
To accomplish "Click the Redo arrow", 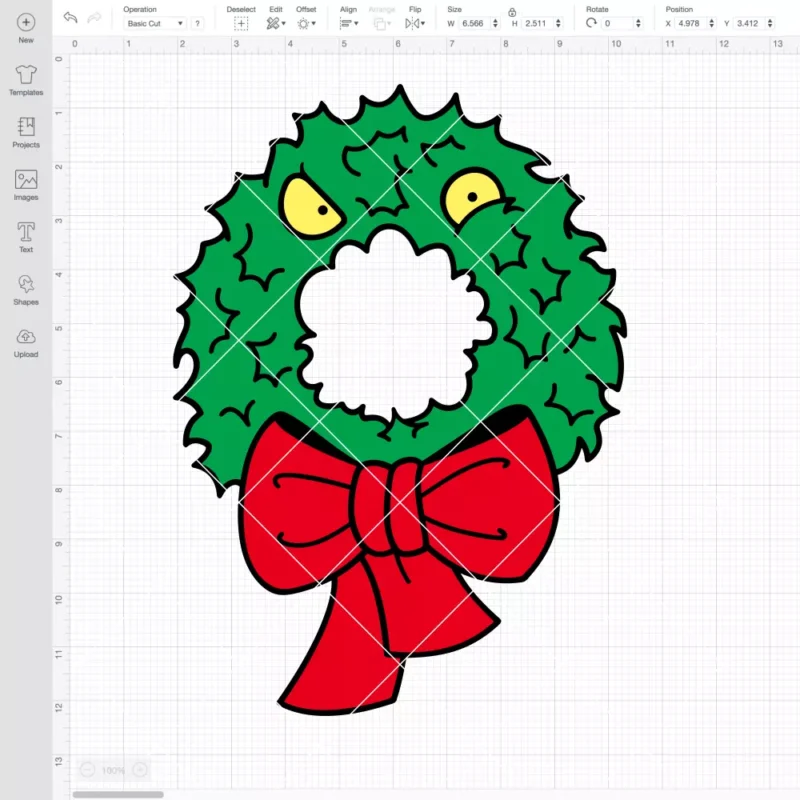I will (x=94, y=18).
